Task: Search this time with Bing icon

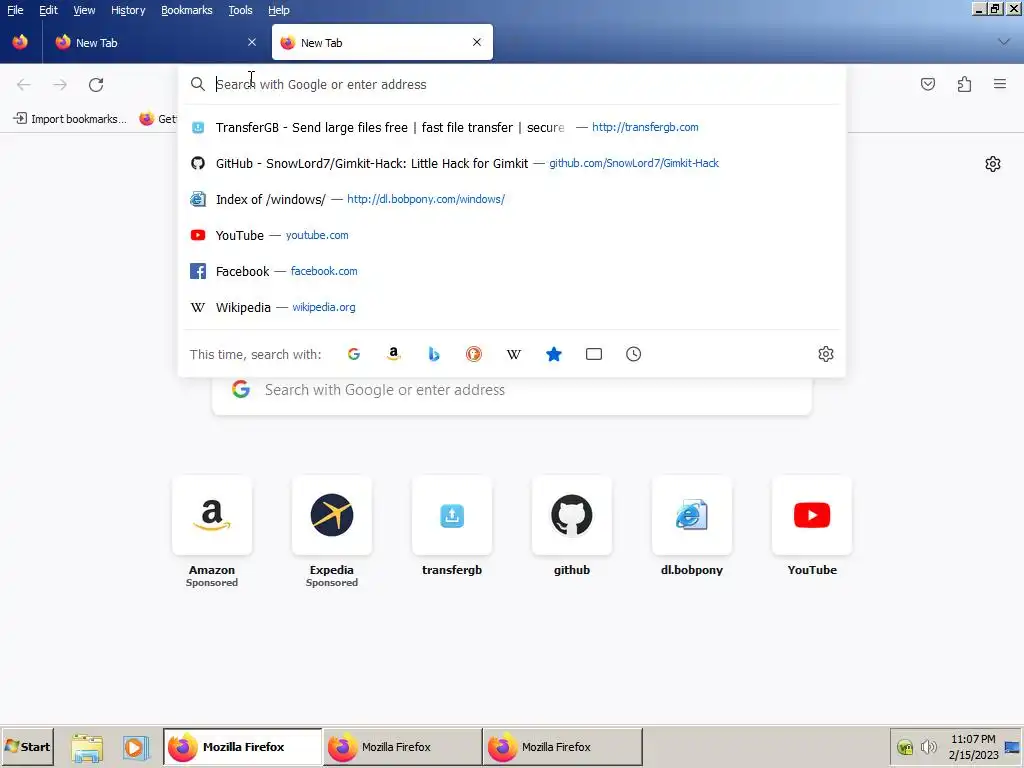Action: 434,354
